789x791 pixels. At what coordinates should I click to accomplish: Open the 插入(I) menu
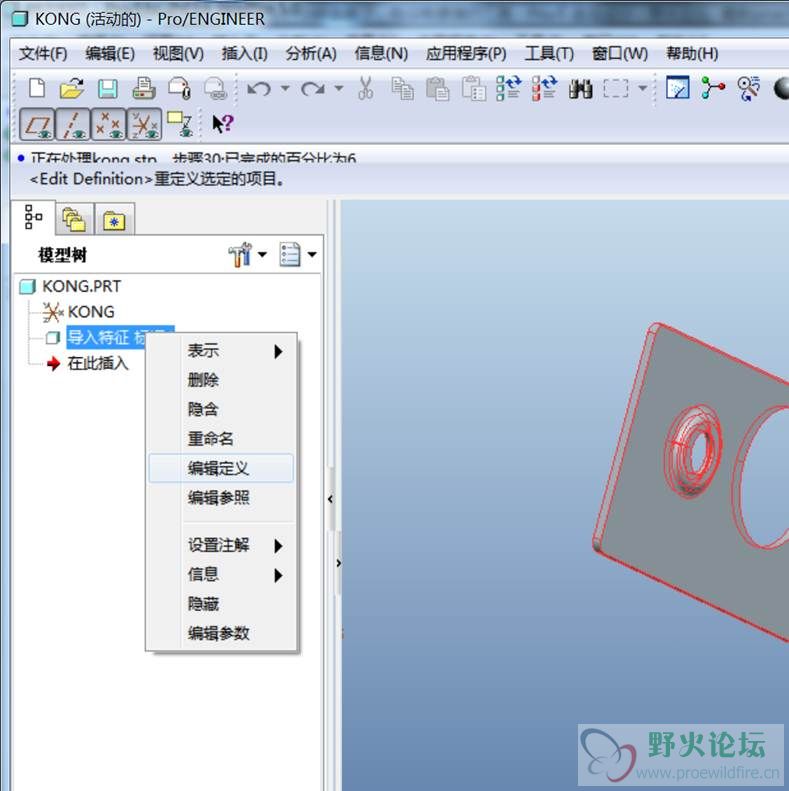click(245, 53)
